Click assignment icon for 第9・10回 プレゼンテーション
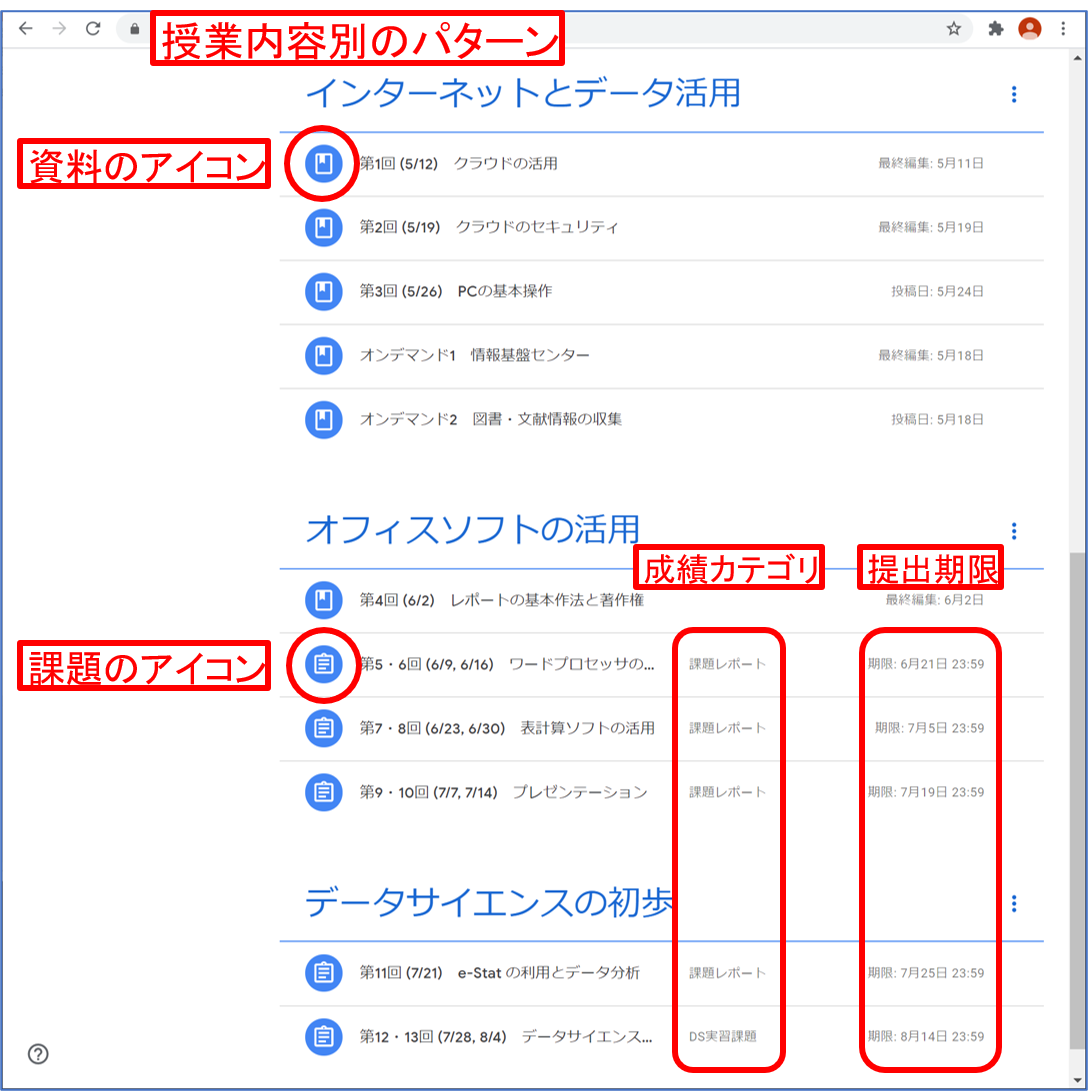The image size is (1088, 1091). point(323,792)
